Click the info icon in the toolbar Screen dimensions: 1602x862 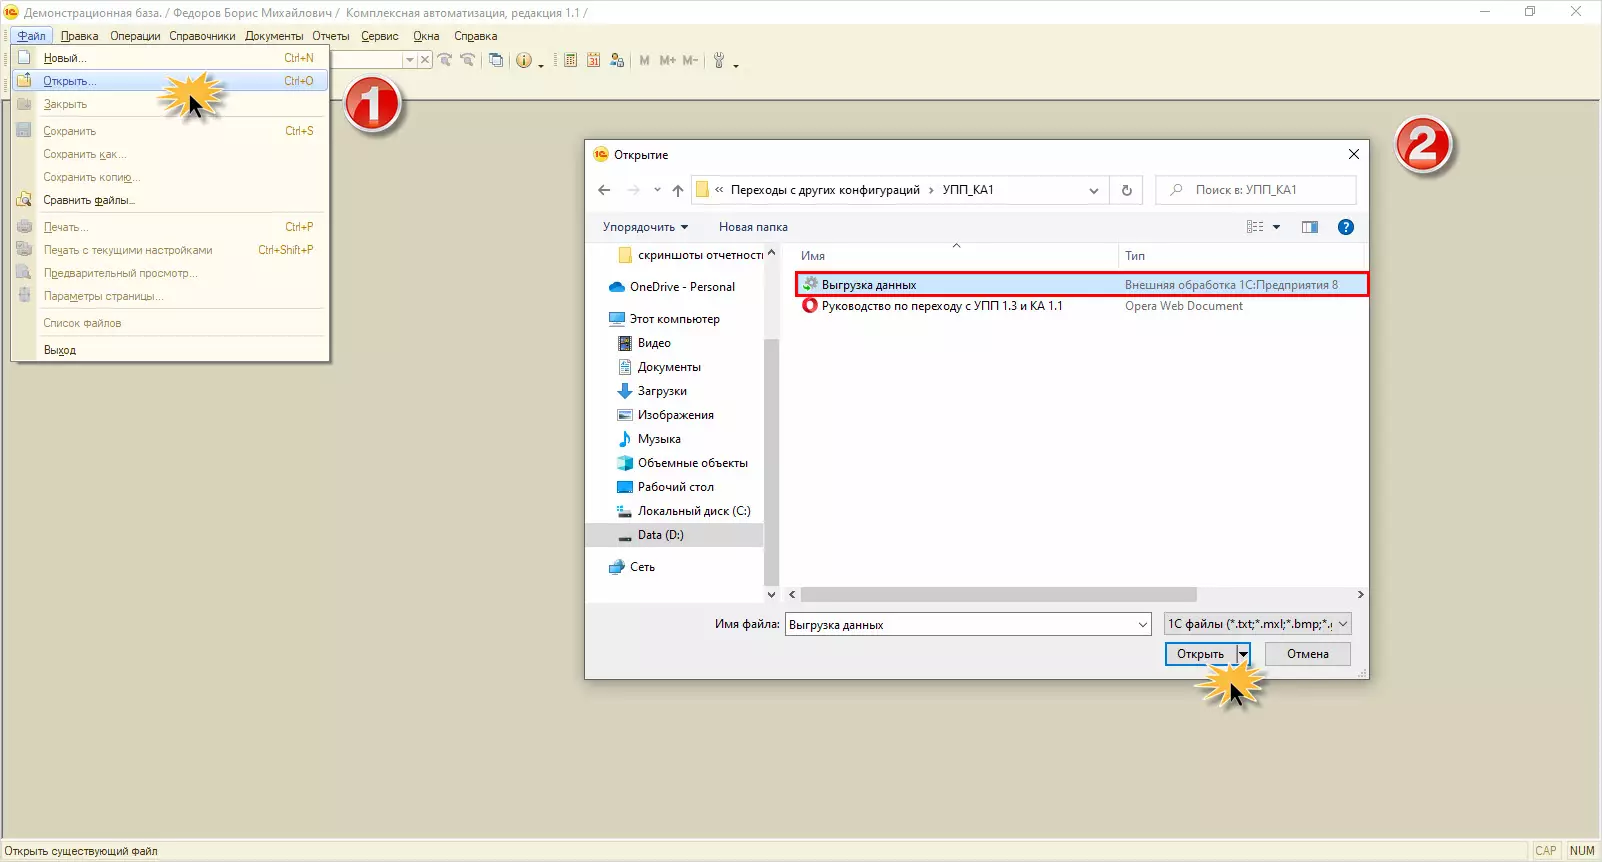(x=524, y=60)
